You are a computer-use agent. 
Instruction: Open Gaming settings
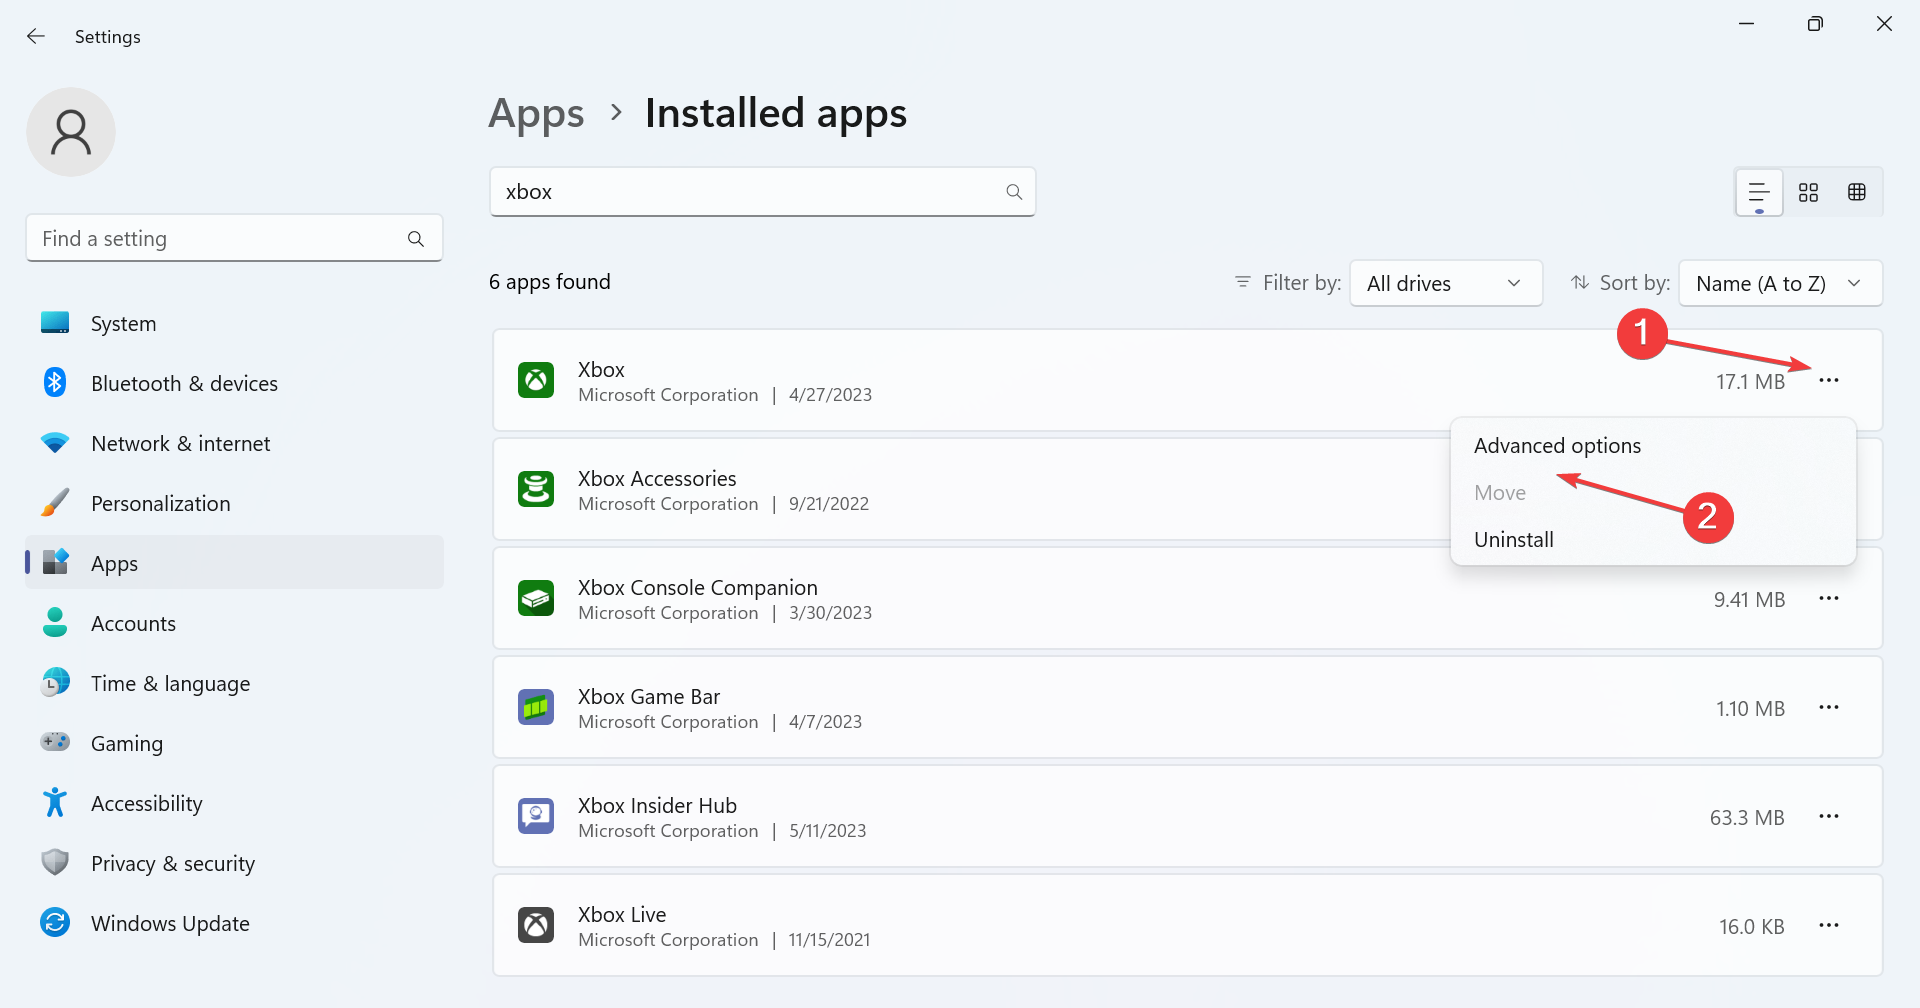click(x=234, y=744)
